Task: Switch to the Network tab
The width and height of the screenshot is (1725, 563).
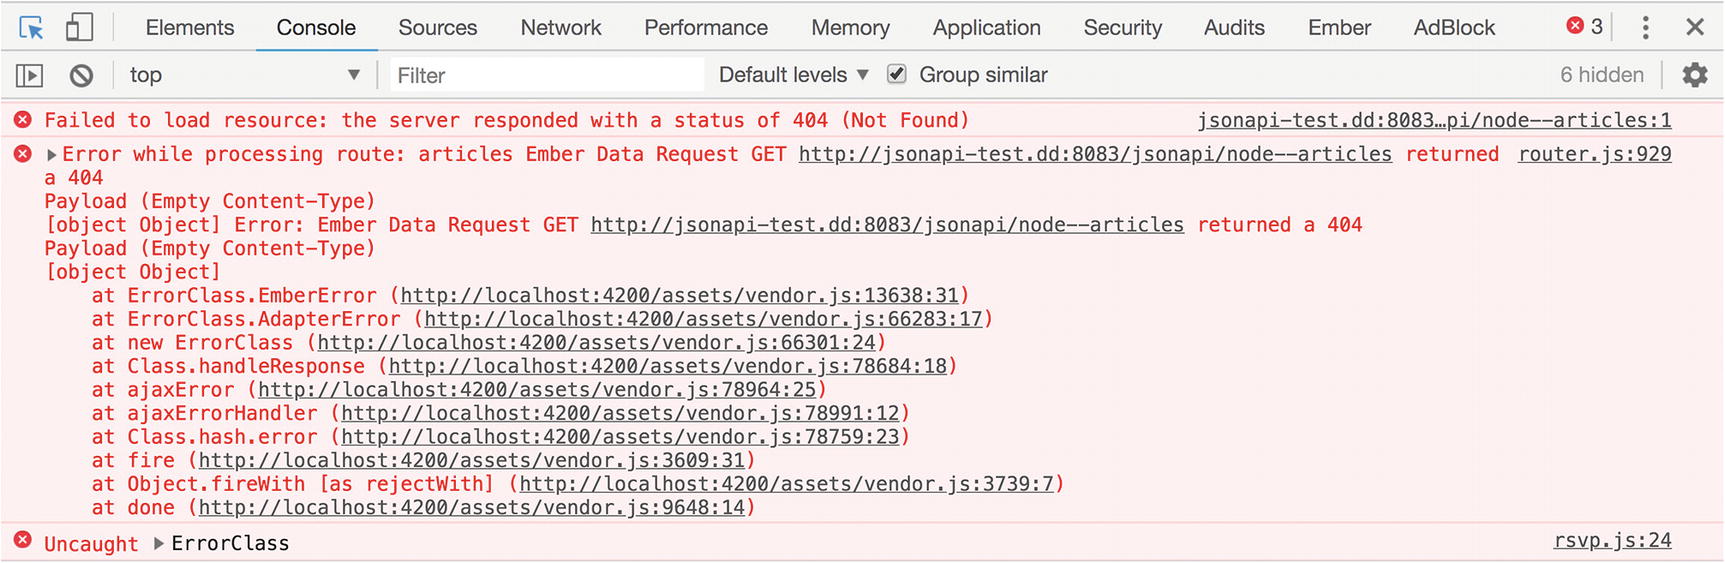Action: (561, 28)
